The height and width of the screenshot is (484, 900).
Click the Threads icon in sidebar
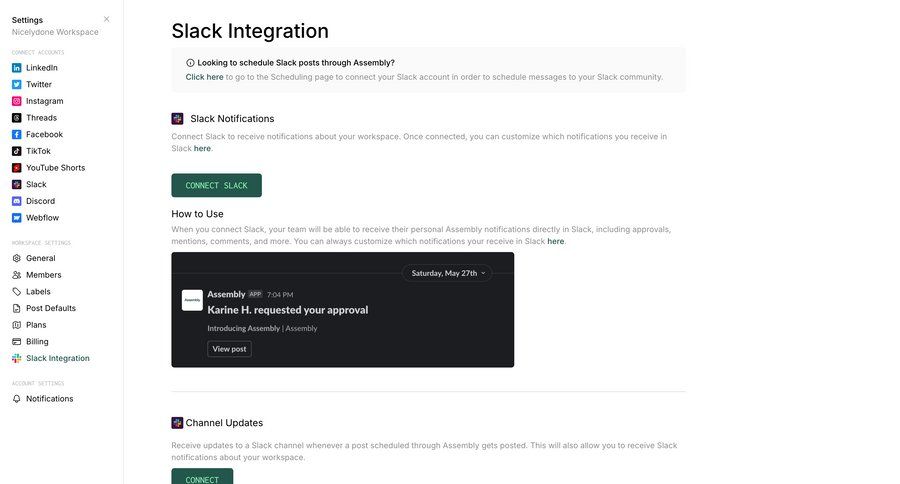click(17, 118)
